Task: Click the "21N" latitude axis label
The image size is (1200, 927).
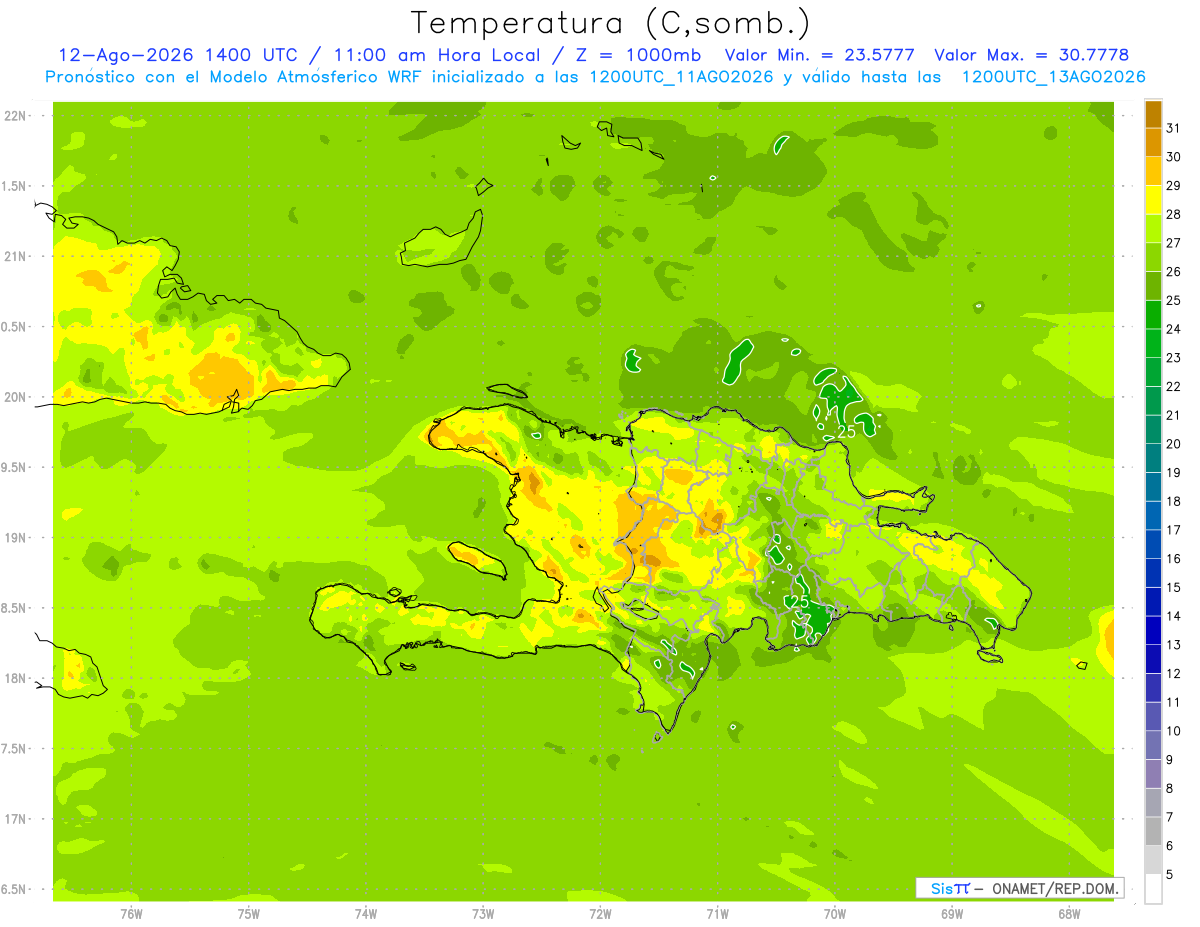Action: 15,256
